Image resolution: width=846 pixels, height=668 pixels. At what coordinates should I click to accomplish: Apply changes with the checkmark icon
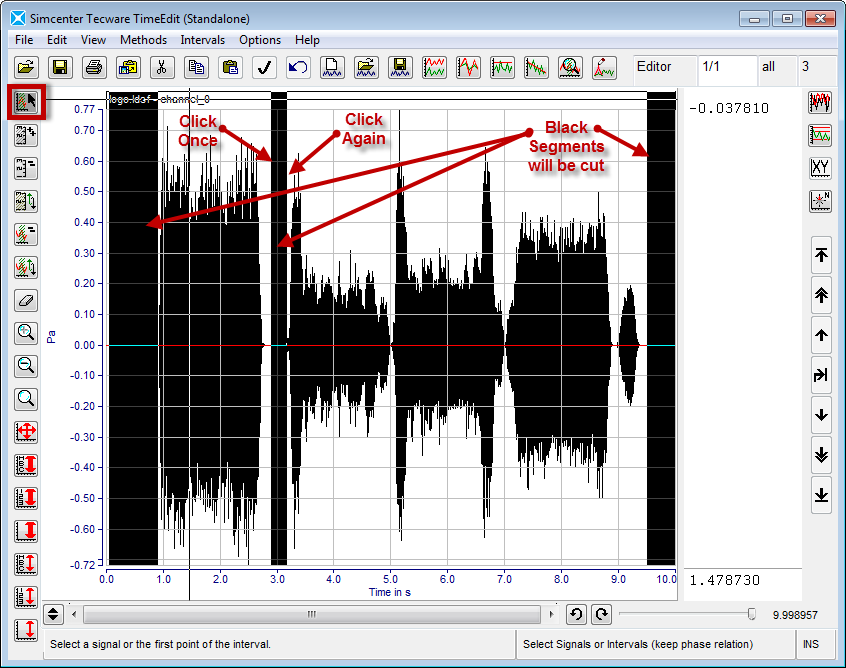pos(264,67)
